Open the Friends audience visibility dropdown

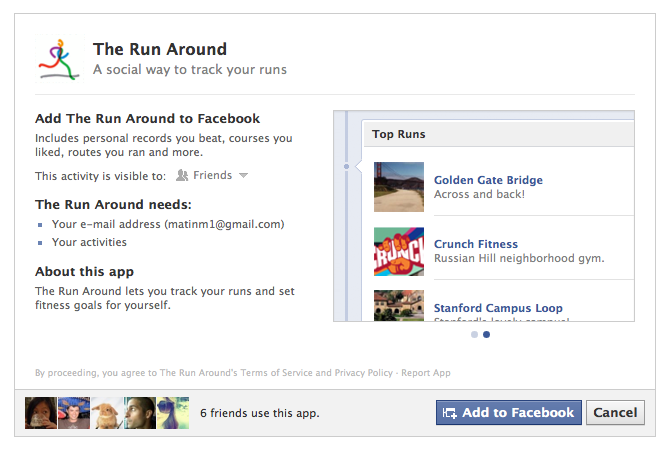(x=212, y=175)
